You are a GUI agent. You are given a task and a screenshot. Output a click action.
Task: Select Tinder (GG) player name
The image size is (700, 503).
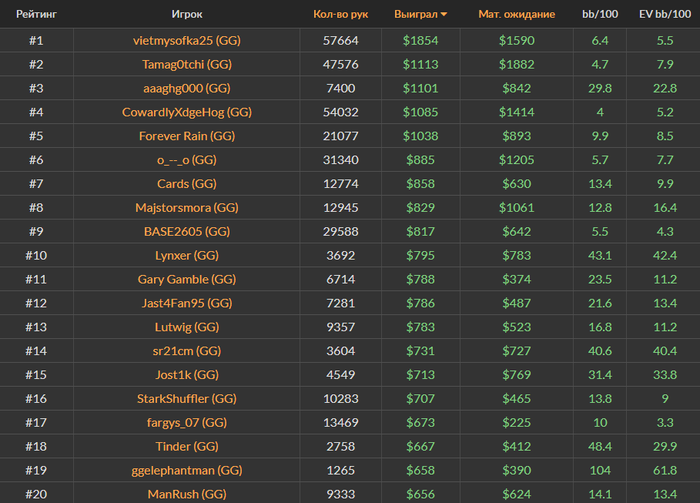pos(187,446)
